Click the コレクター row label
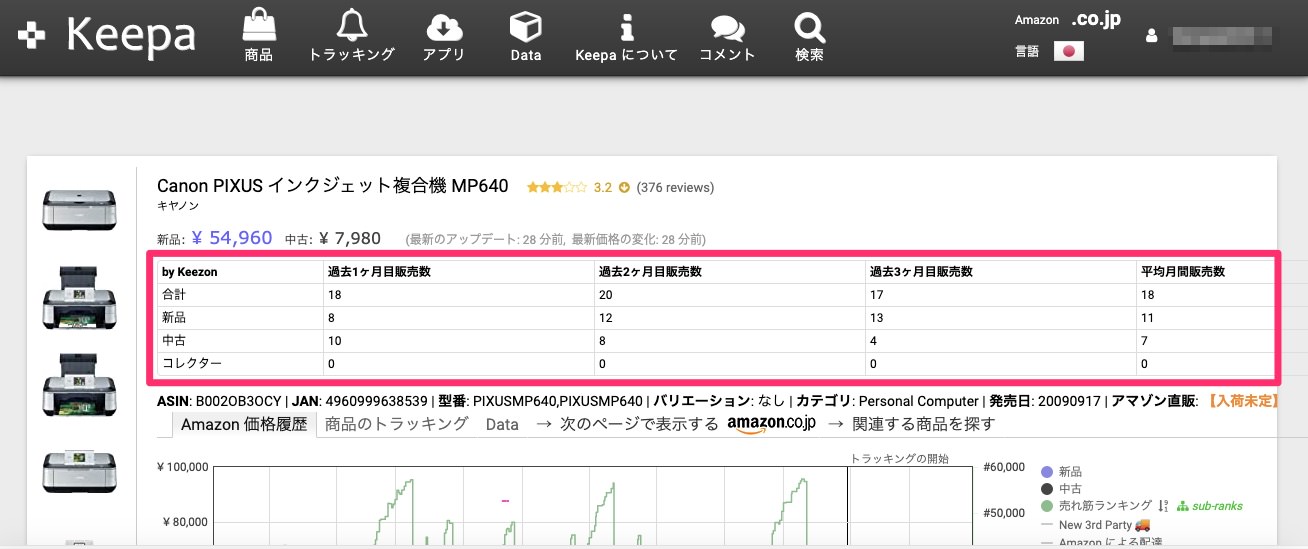The image size is (1308, 549). (x=192, y=362)
